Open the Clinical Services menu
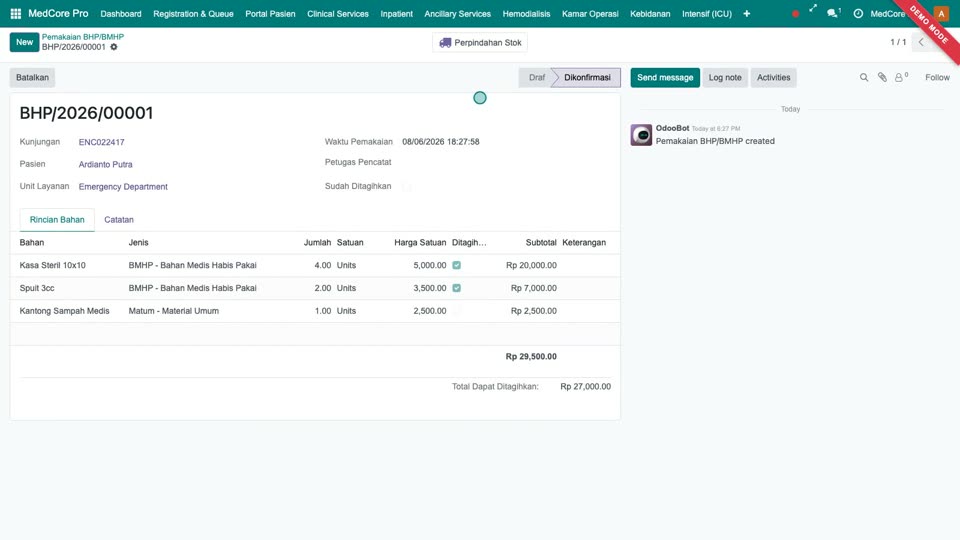The height and width of the screenshot is (540, 960). [x=338, y=13]
